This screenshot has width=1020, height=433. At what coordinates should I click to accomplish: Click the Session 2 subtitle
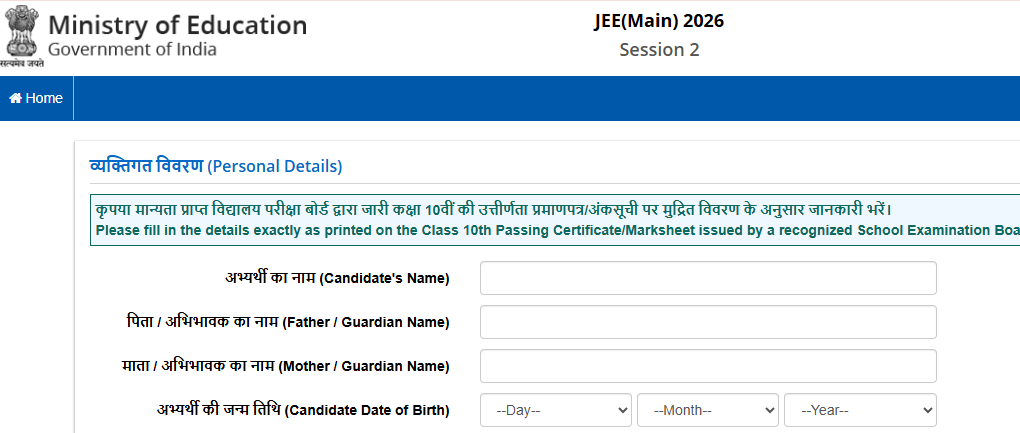659,50
